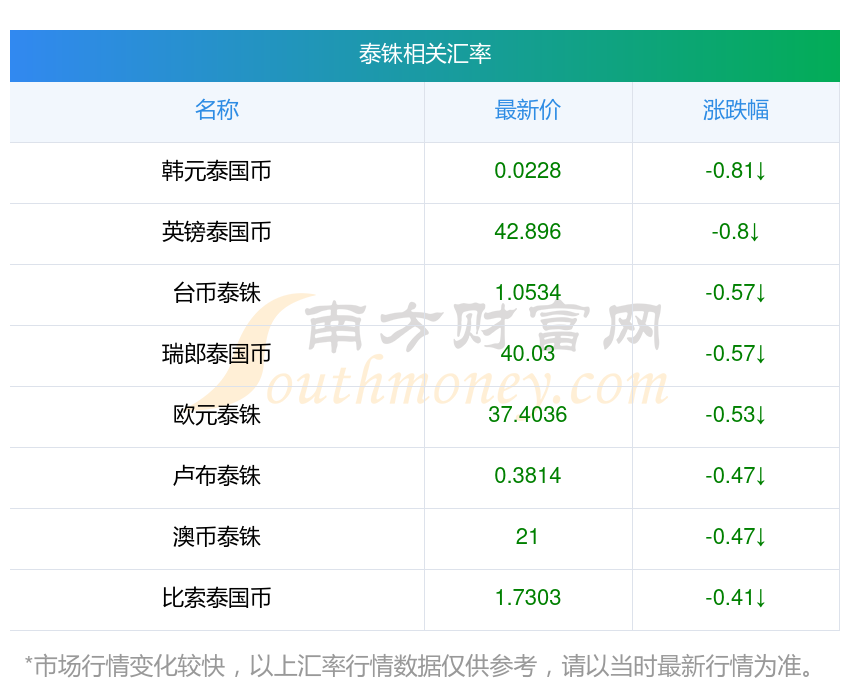The image size is (850, 698).
Task: Select the 瑞郎泰国币 row name
Action: (x=217, y=354)
